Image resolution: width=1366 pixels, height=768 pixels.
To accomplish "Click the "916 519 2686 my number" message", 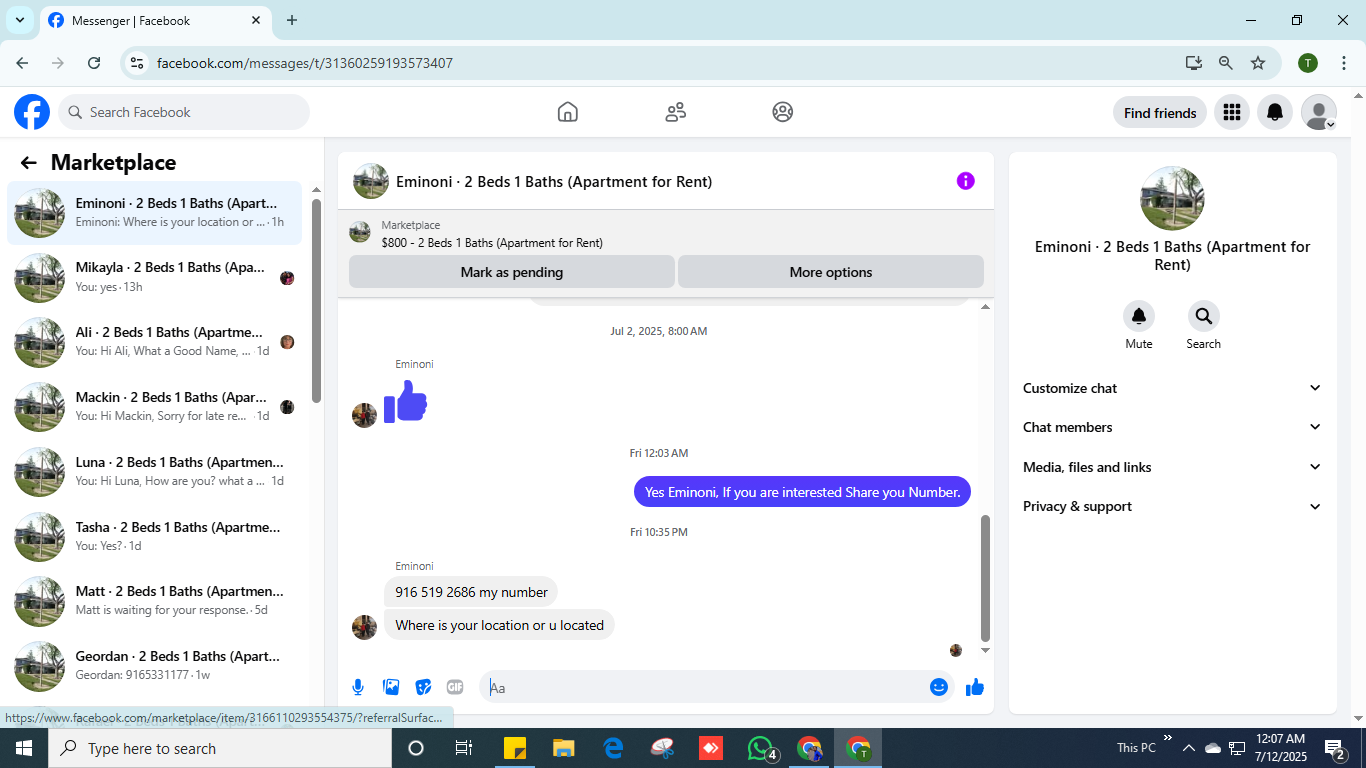I will 471,592.
